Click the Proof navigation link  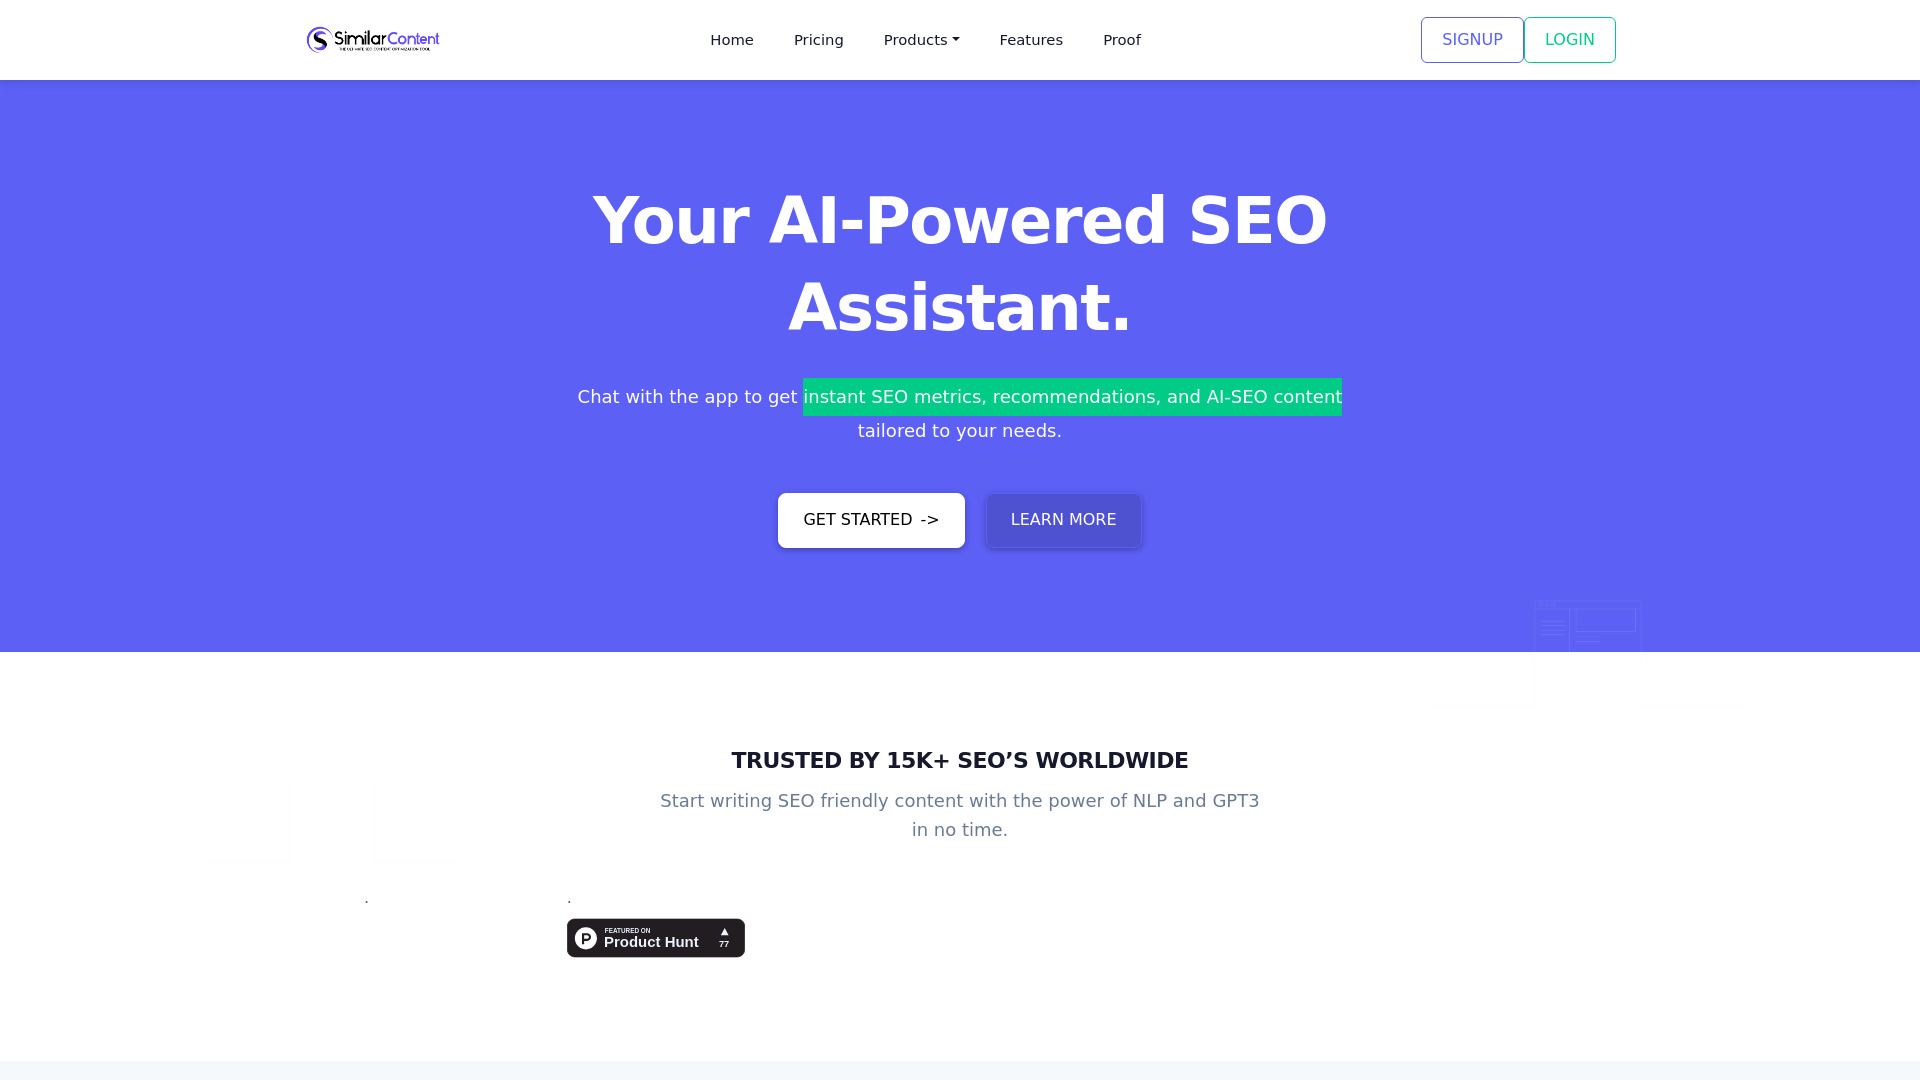[1122, 40]
